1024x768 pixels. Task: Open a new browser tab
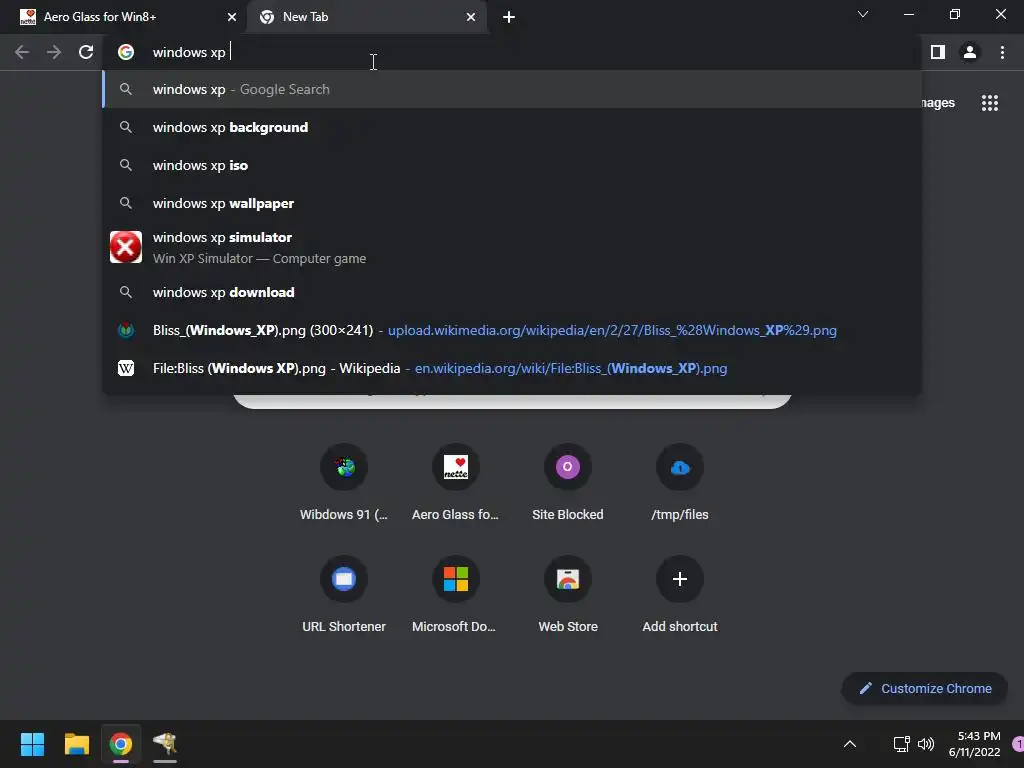coord(509,17)
